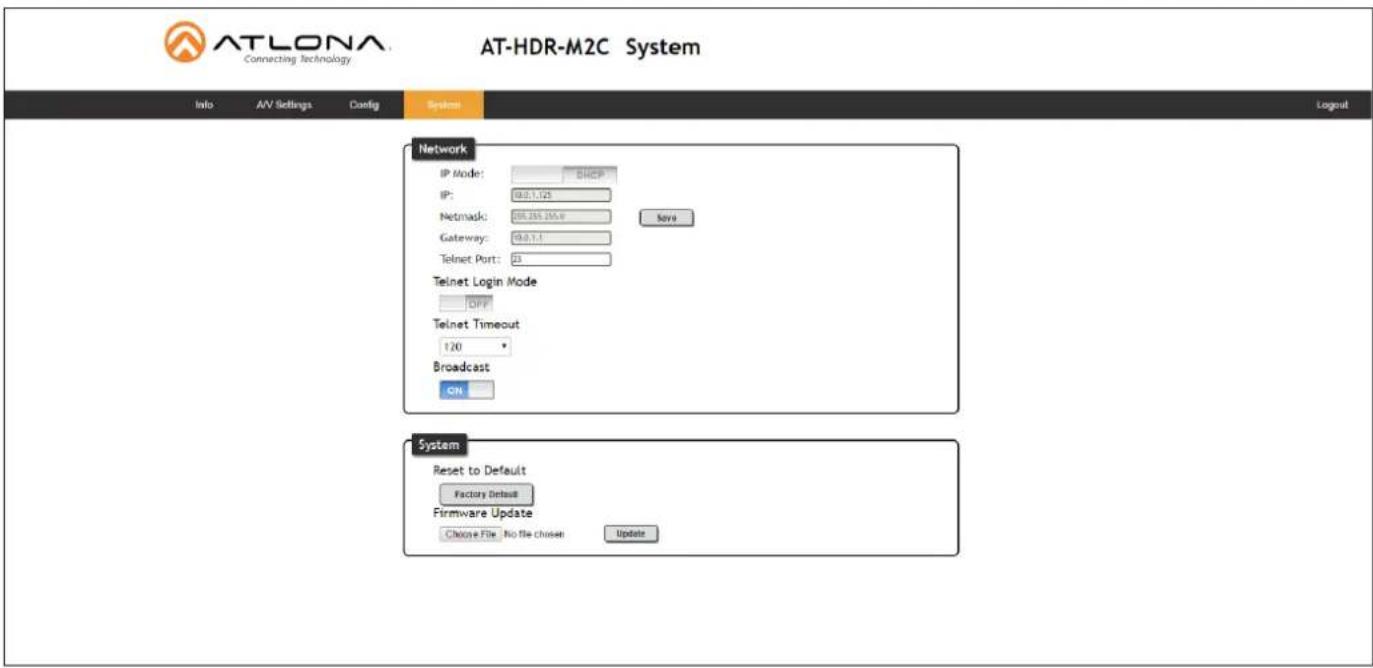Toggle the IP Mode DHCP switch
The image size is (1373, 668).
click(564, 174)
